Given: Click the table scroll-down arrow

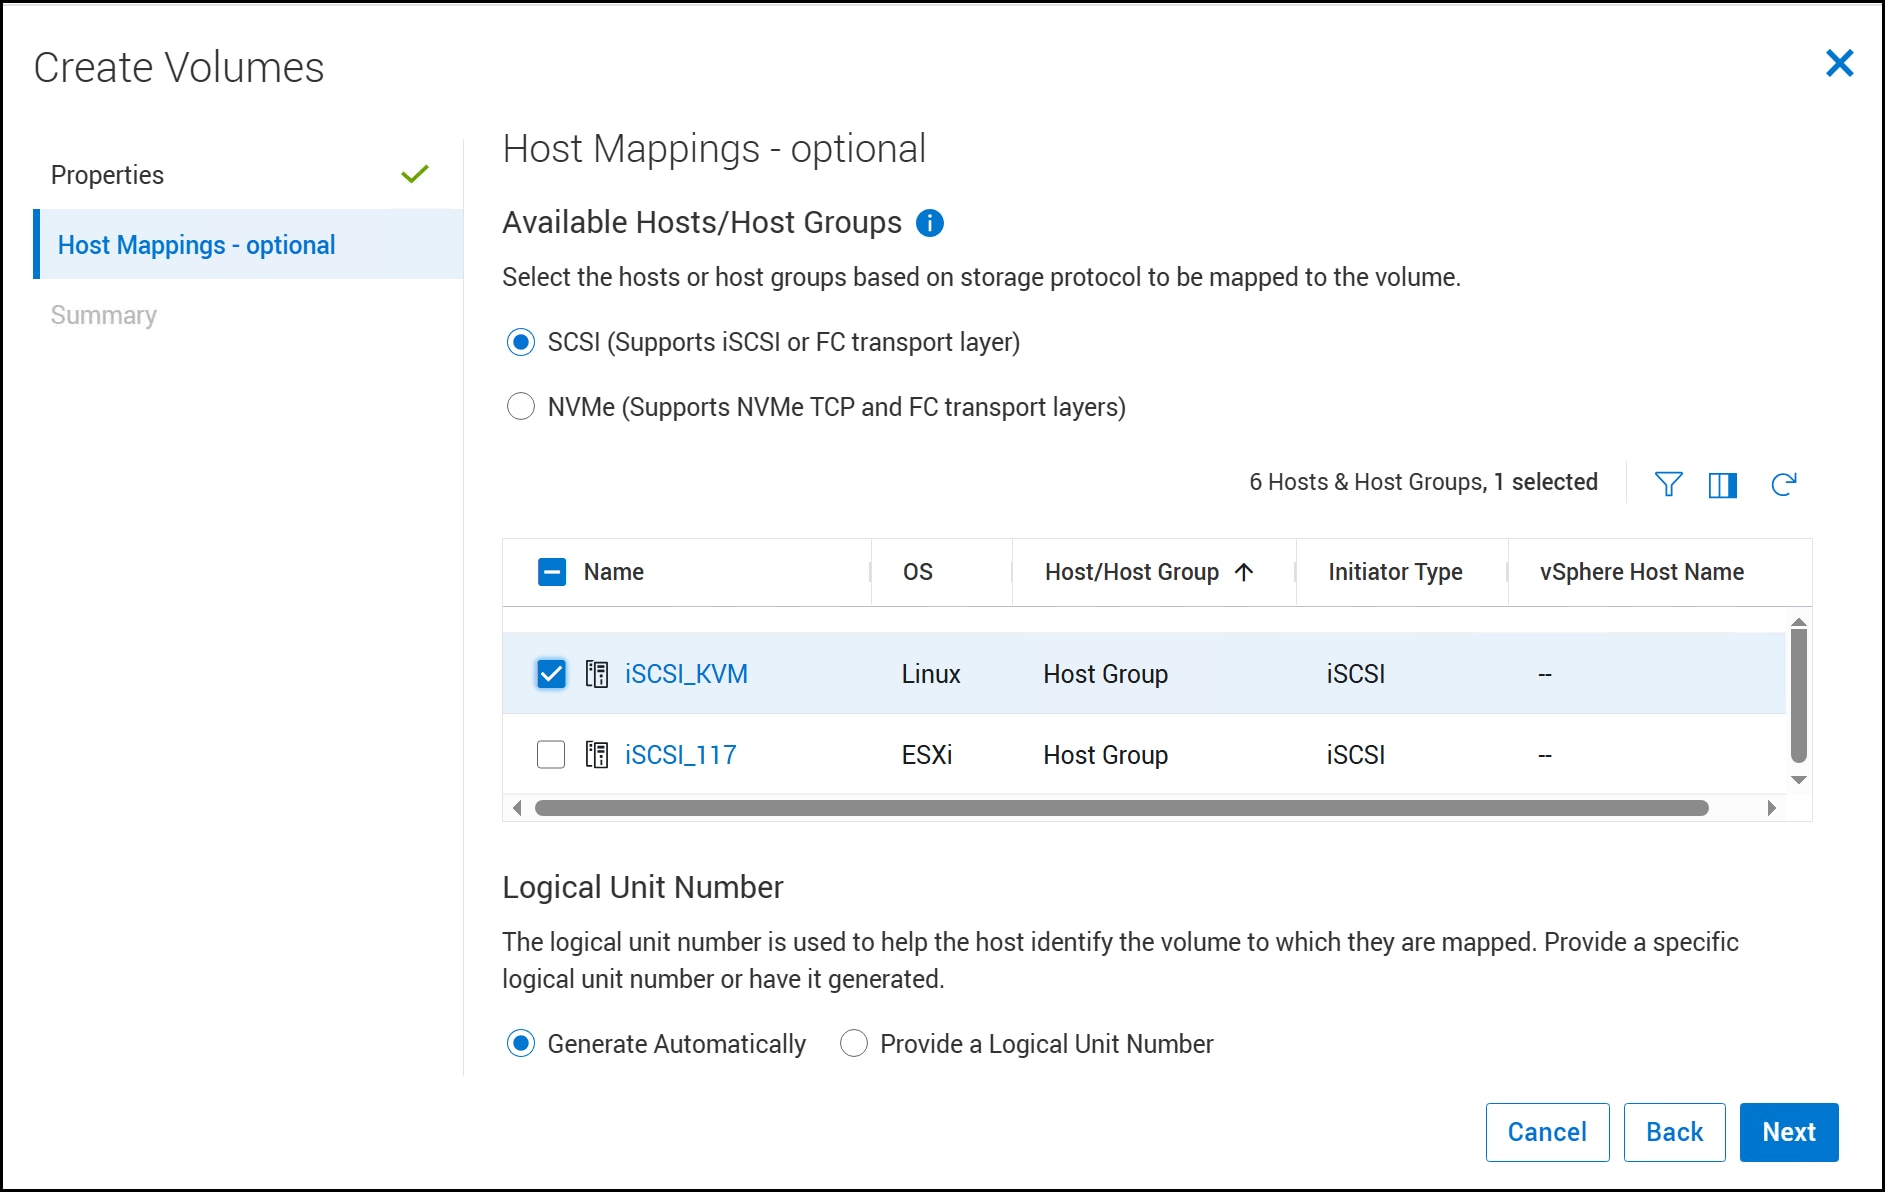Looking at the screenshot, I should pos(1799,780).
